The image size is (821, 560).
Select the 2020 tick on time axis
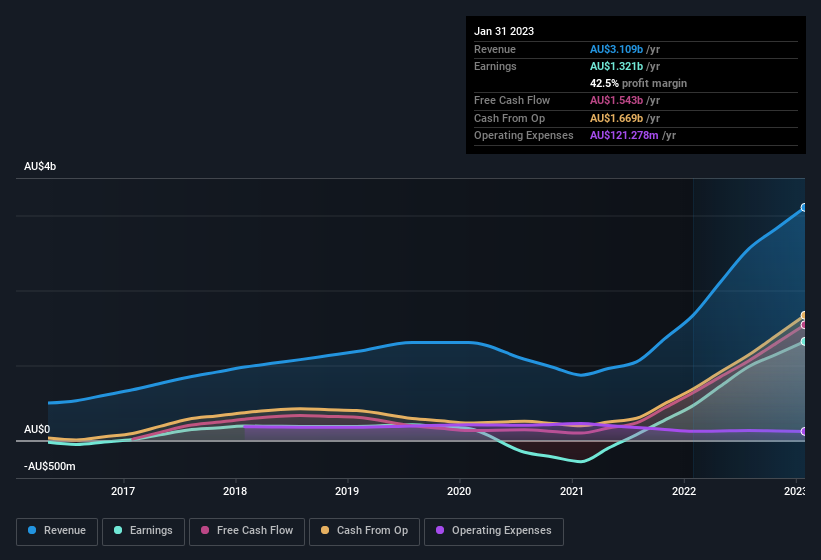pyautogui.click(x=459, y=491)
